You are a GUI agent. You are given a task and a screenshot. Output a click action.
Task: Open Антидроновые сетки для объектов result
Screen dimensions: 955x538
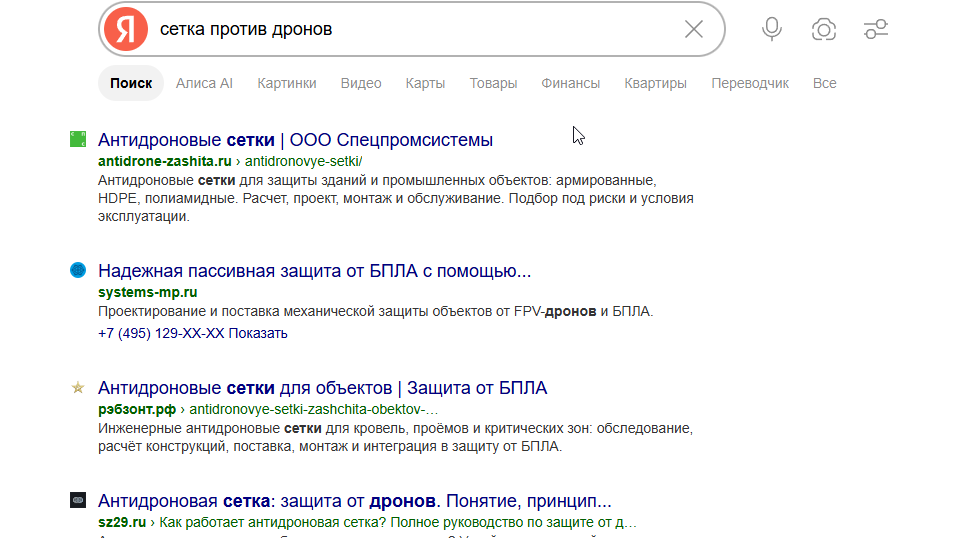pyautogui.click(x=322, y=388)
